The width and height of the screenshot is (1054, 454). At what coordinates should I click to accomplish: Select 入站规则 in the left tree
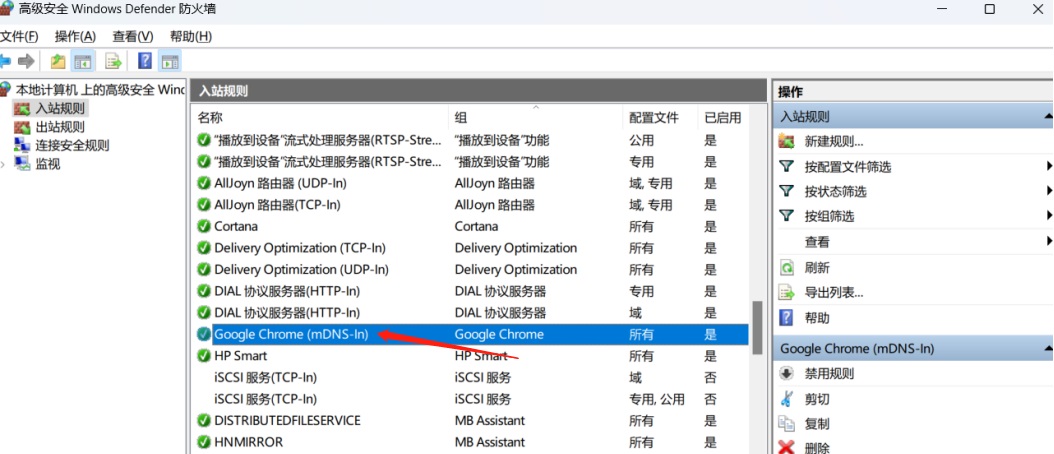coord(60,108)
